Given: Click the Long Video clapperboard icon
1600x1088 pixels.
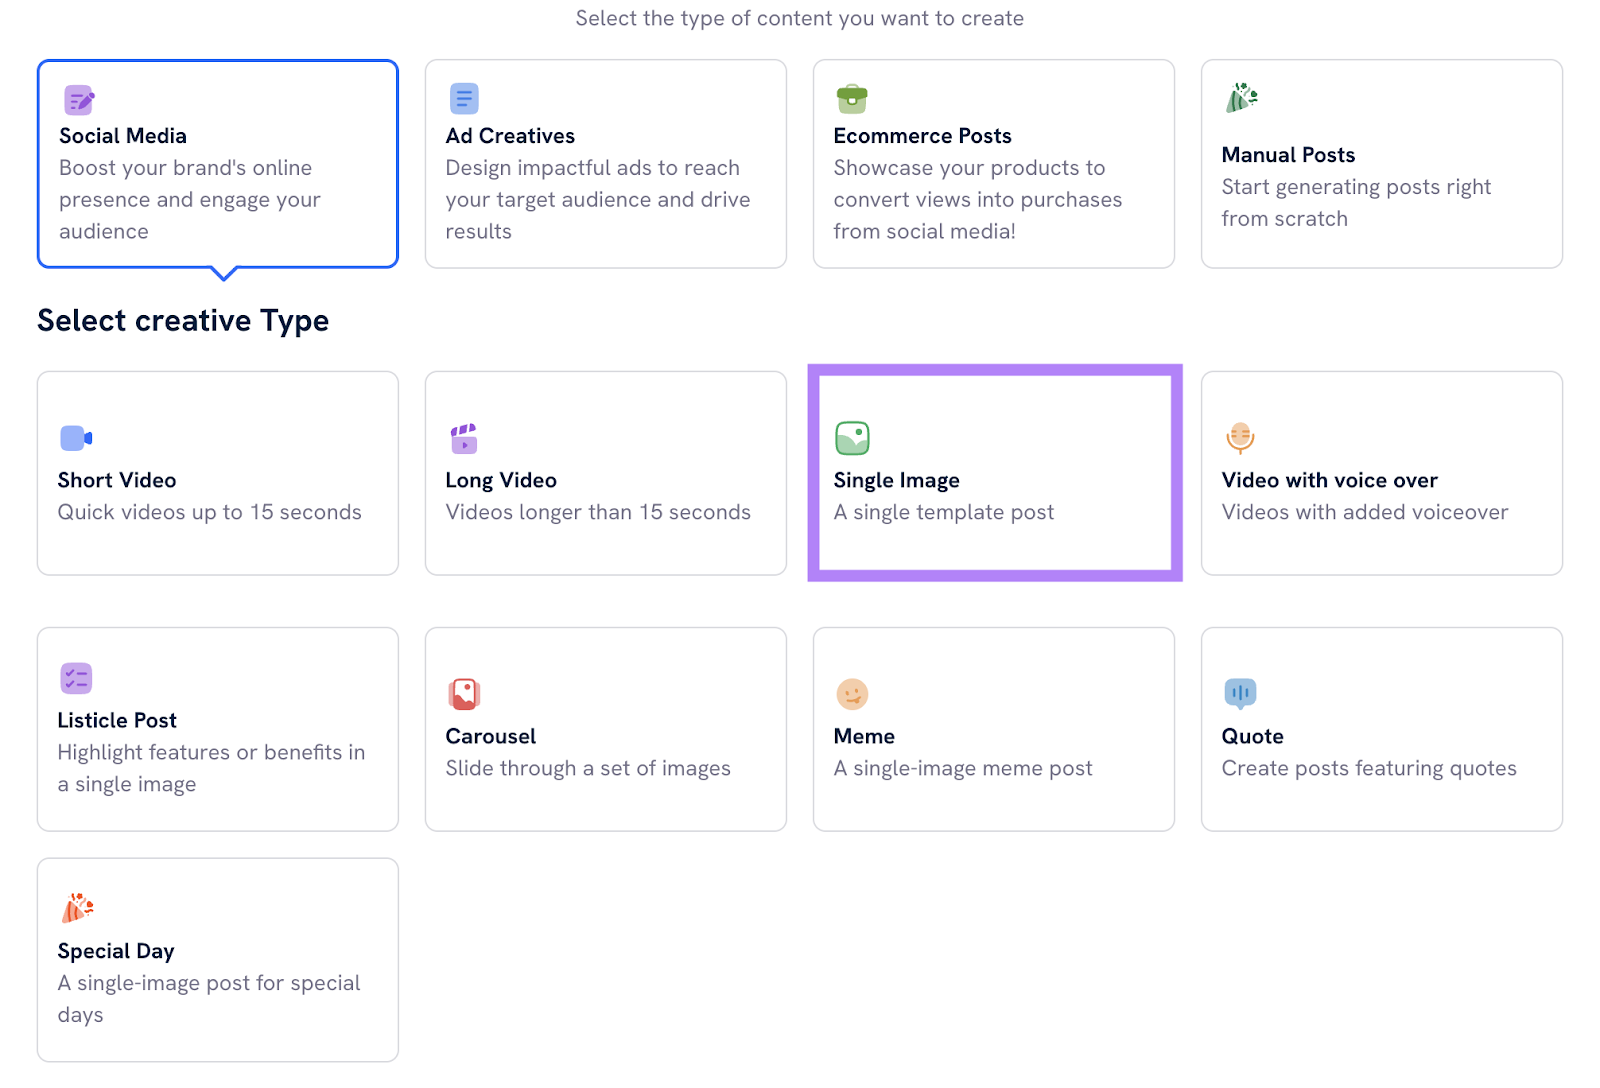Looking at the screenshot, I should click(464, 438).
